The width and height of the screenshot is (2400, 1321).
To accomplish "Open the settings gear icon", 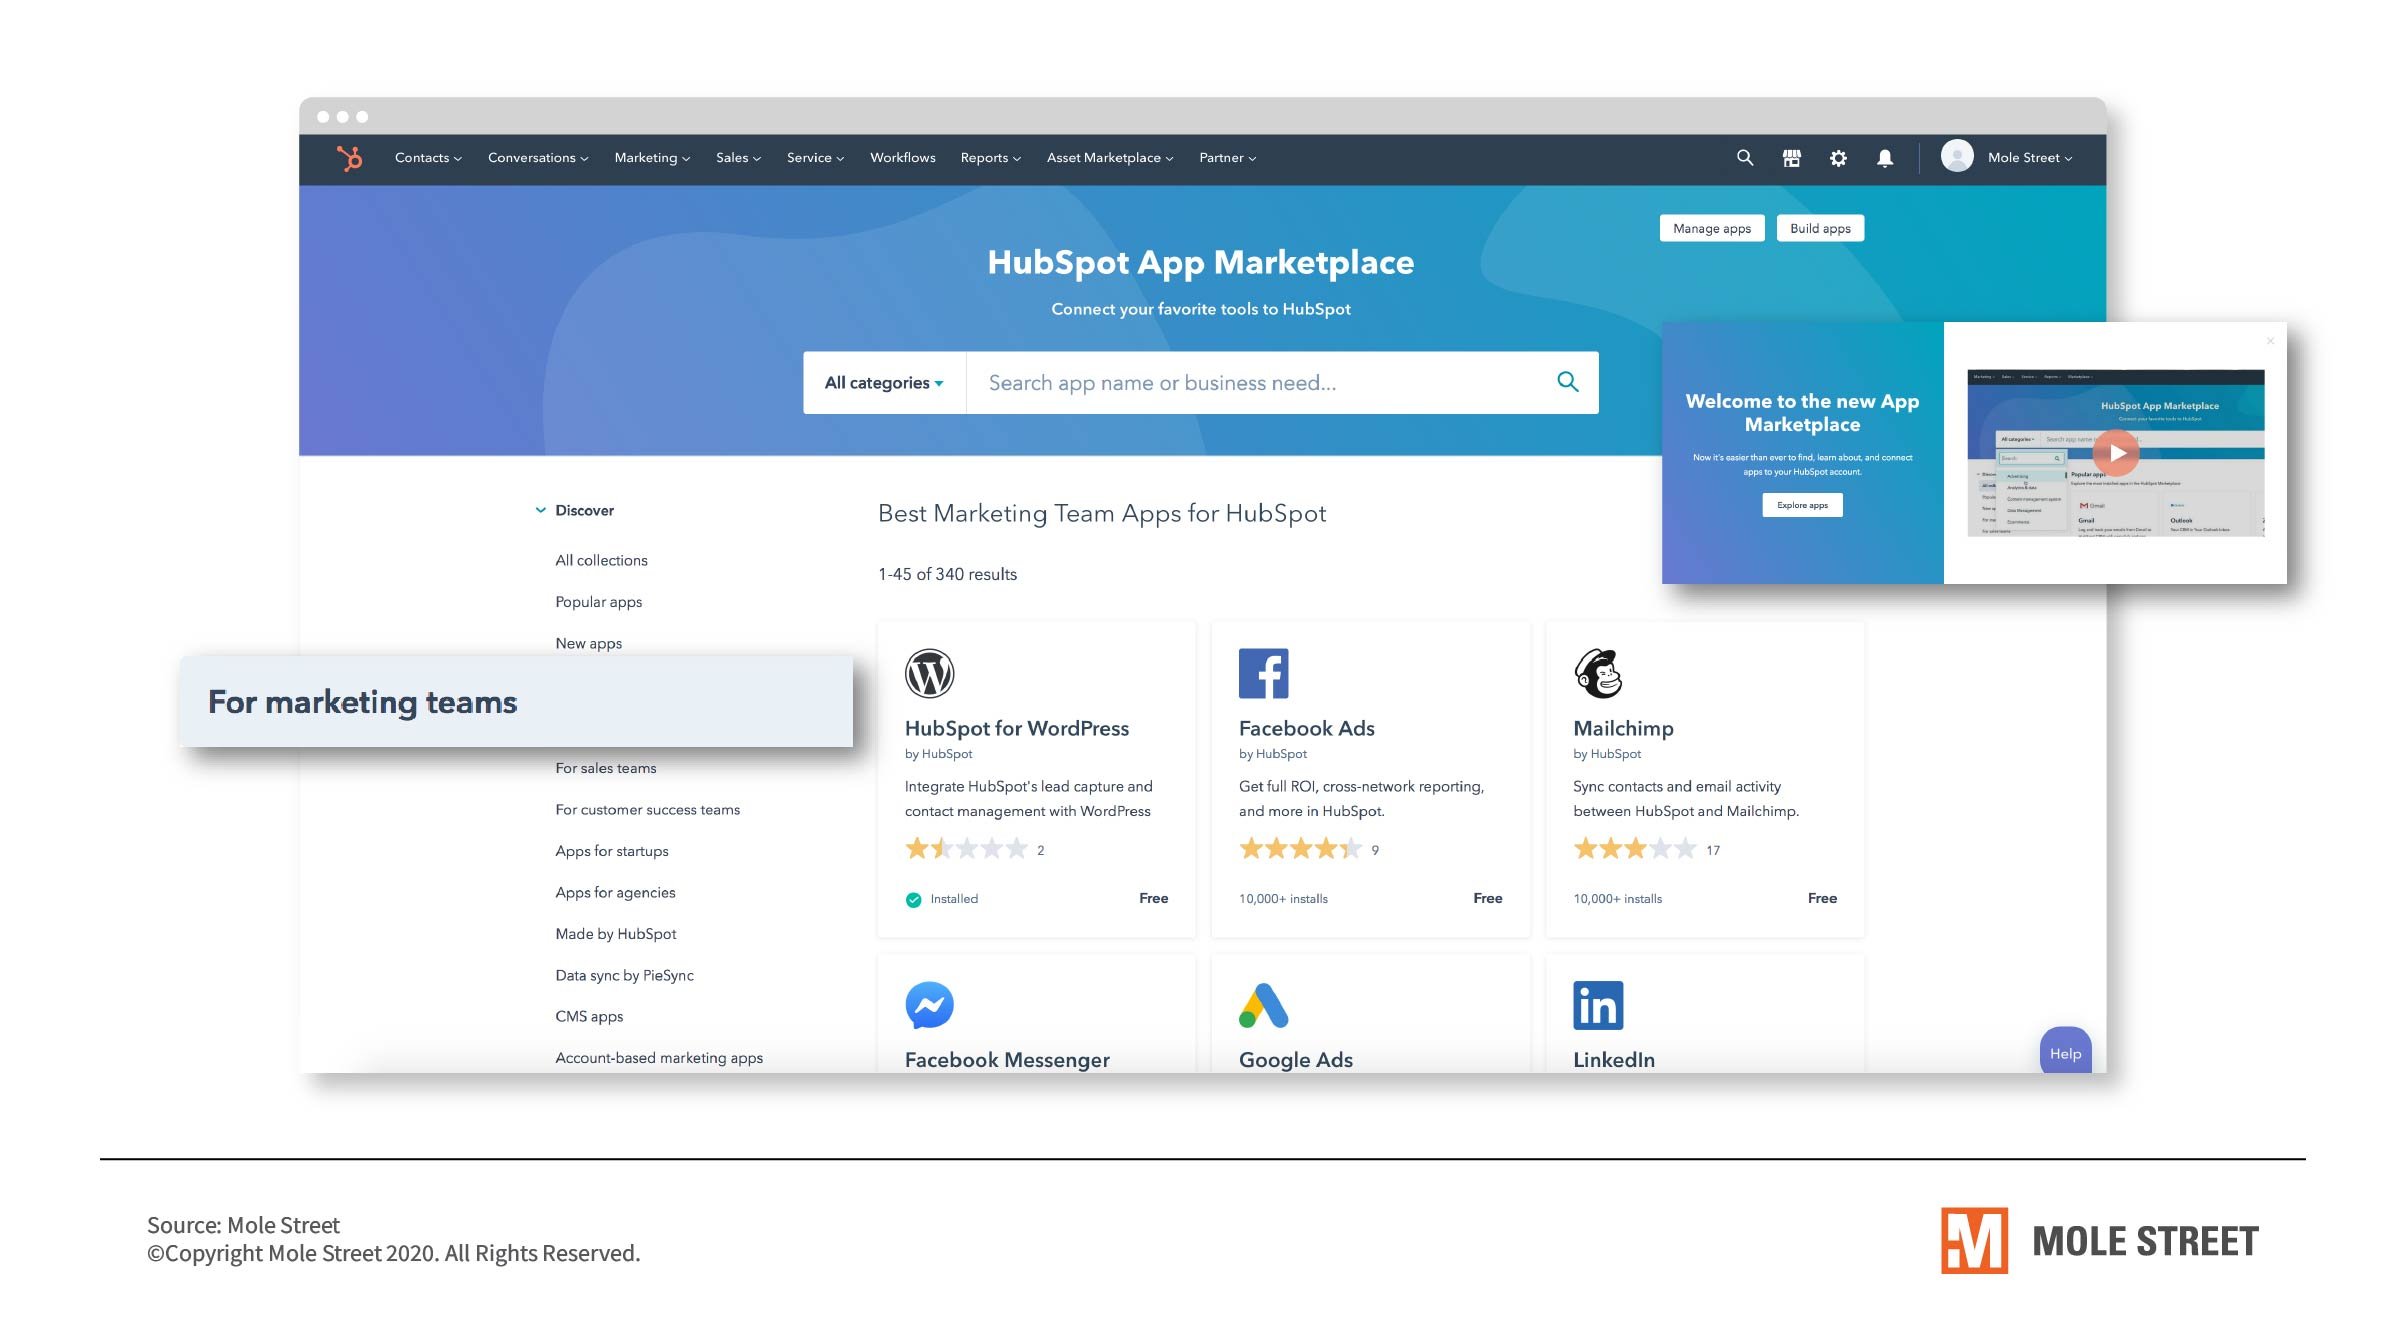I will (x=1838, y=158).
